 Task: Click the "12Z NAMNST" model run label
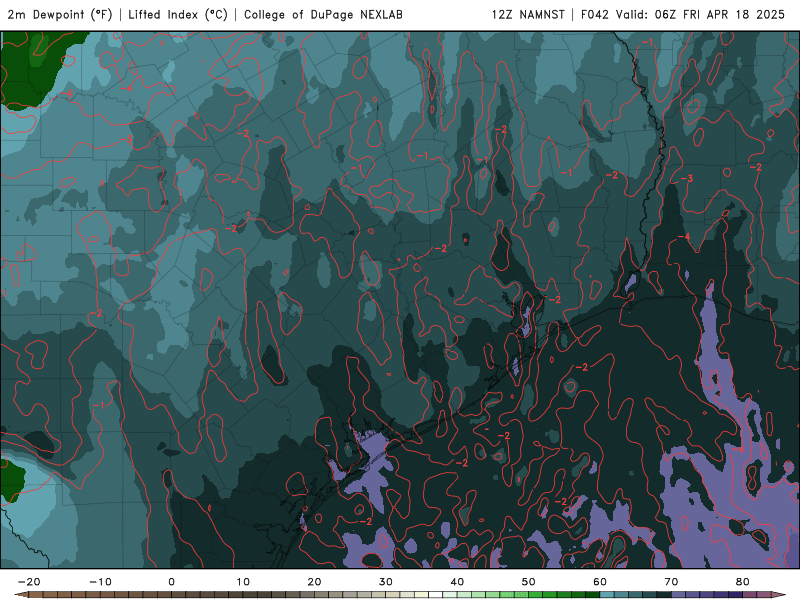(x=528, y=15)
